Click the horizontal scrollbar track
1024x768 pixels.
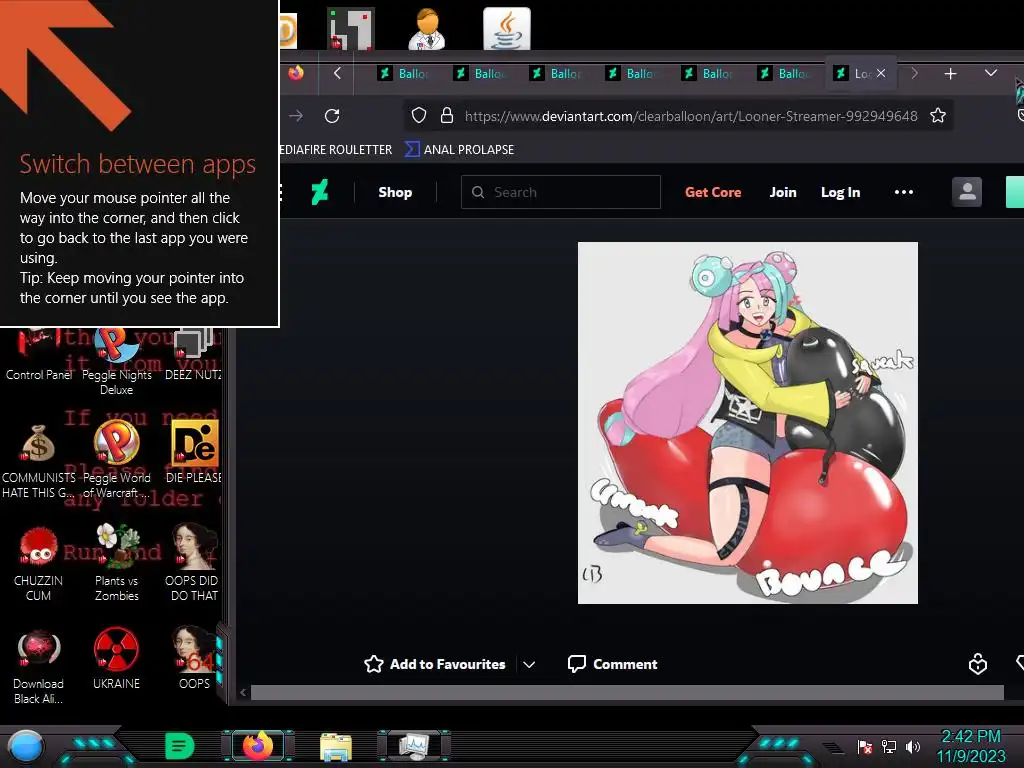tap(627, 692)
